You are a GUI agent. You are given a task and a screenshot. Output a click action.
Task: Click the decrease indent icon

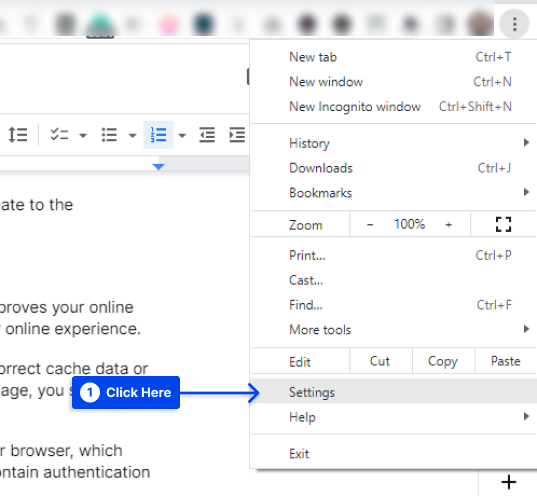click(x=207, y=135)
